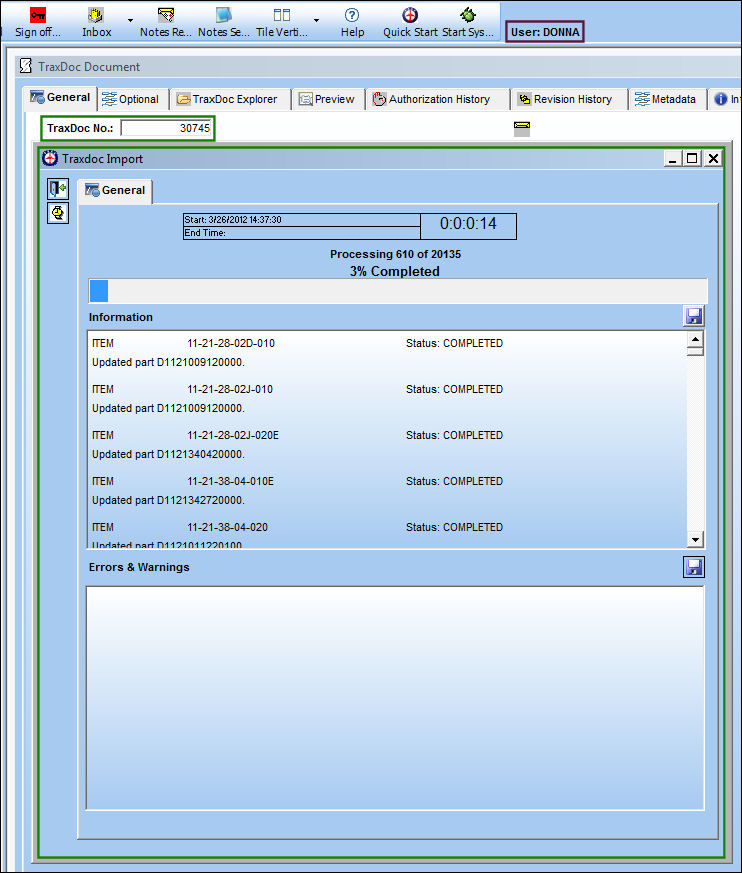Open Notes Se... toolbar item
Viewport: 742px width, 873px height.
coord(223,22)
